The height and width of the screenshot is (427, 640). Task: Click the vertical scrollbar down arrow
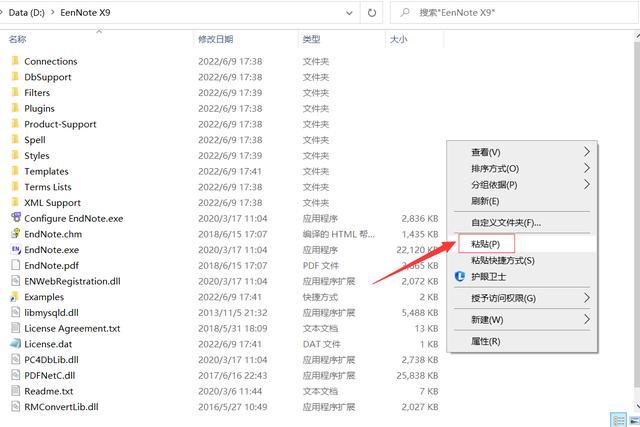point(637,406)
